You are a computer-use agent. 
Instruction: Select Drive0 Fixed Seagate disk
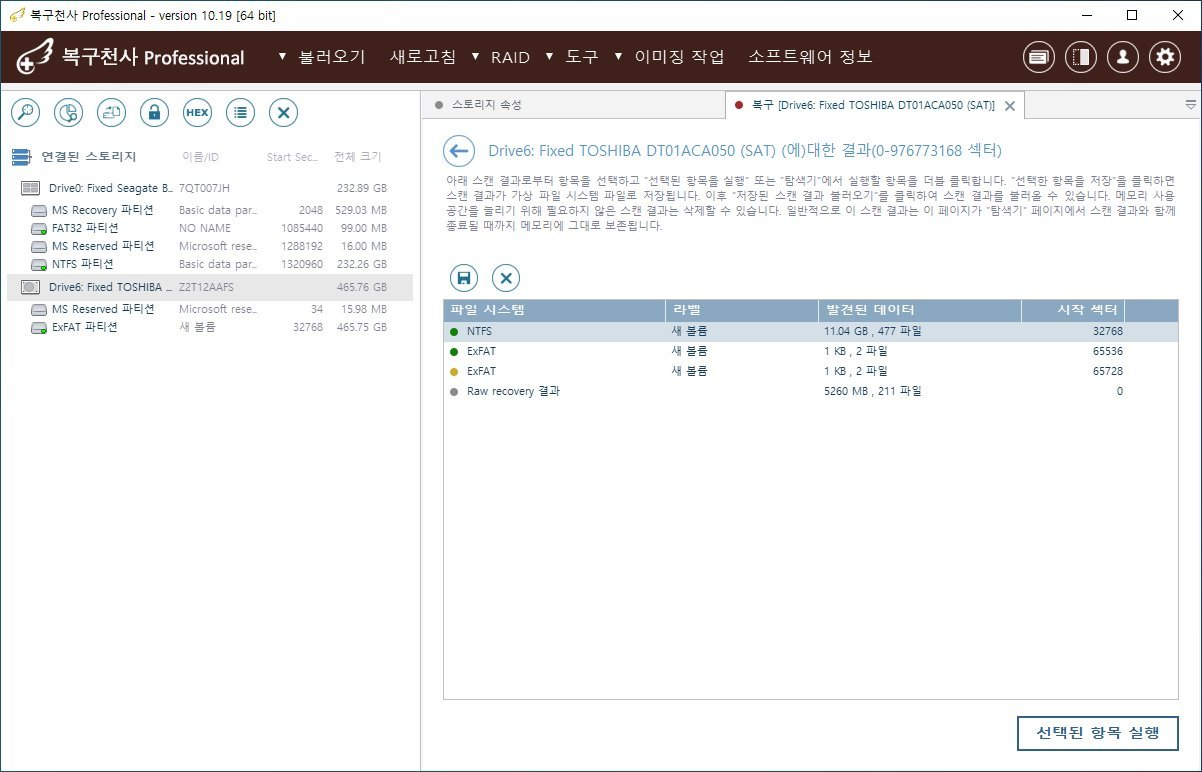[210, 188]
